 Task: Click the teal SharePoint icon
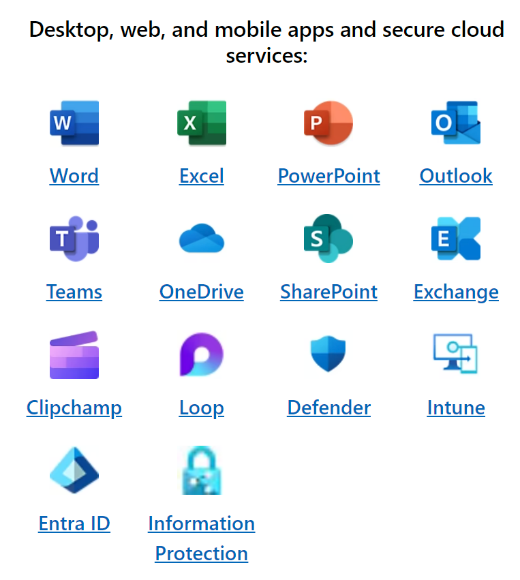pos(328,238)
